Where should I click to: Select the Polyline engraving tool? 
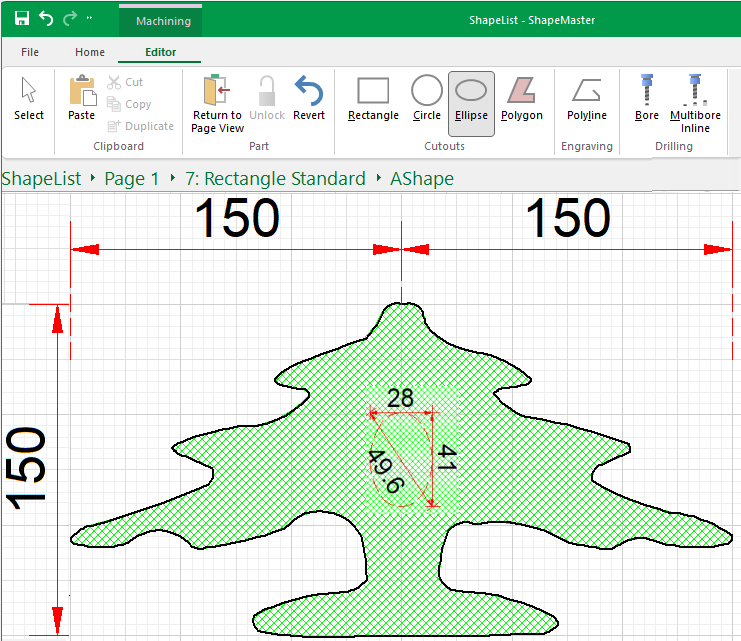586,100
